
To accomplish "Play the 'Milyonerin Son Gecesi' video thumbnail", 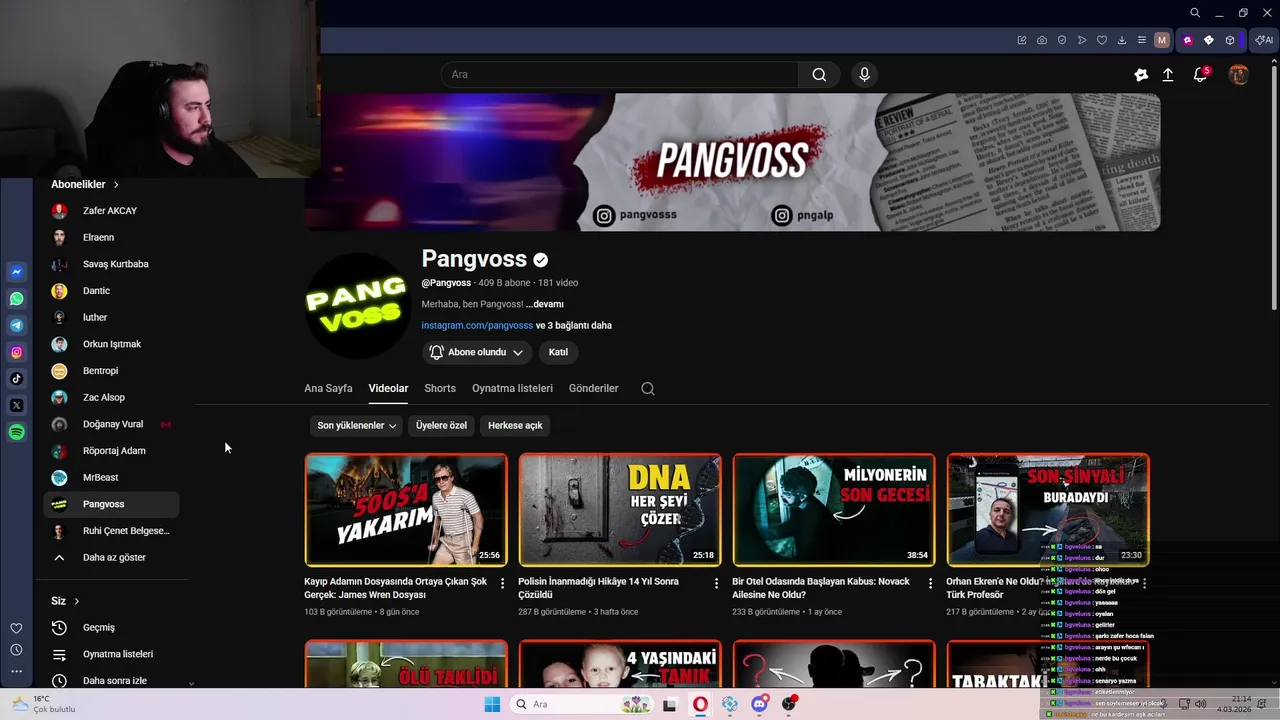I will (x=834, y=510).
